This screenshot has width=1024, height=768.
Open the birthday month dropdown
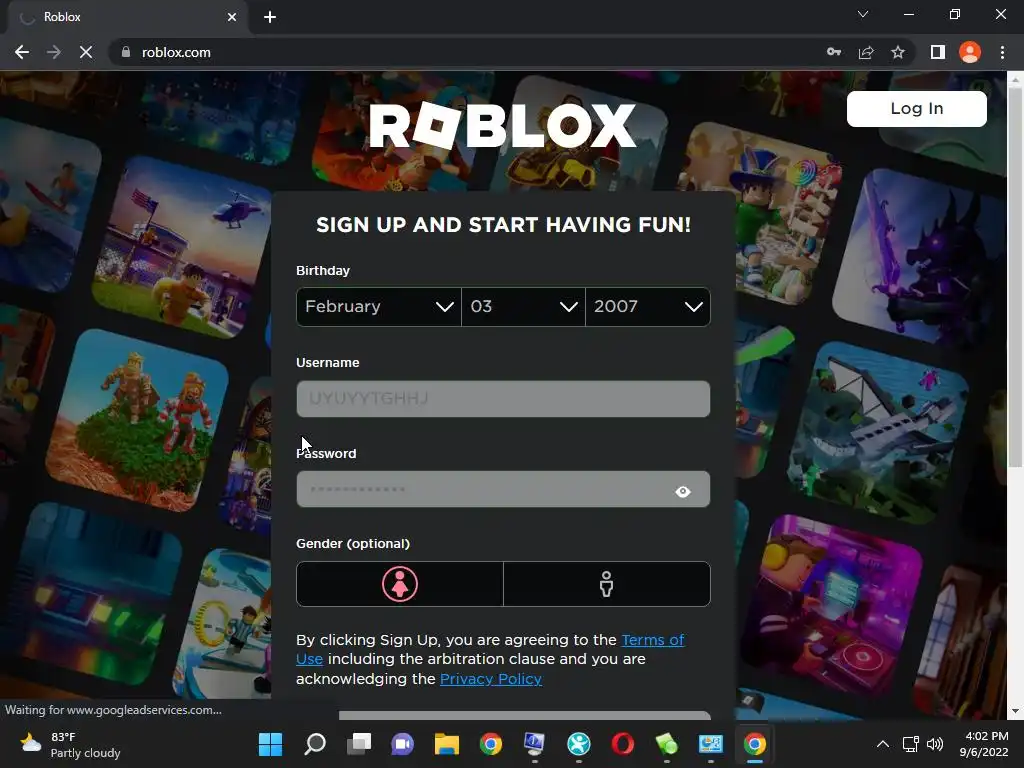tap(379, 307)
